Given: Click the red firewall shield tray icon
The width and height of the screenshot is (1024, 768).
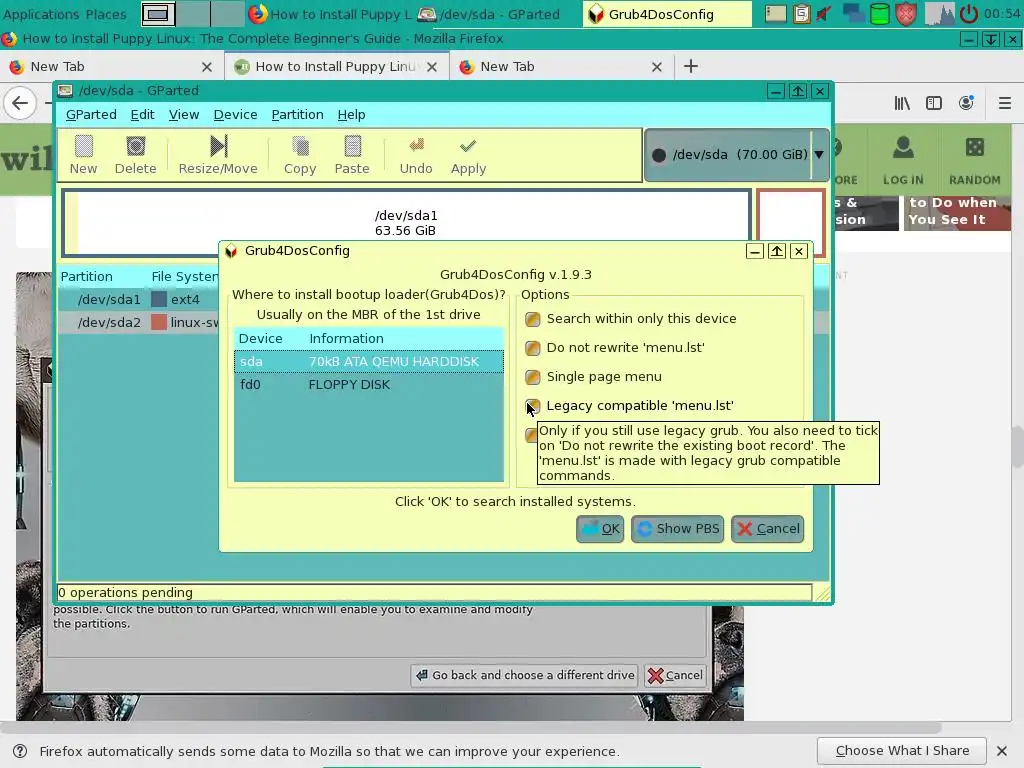Looking at the screenshot, I should (906, 14).
